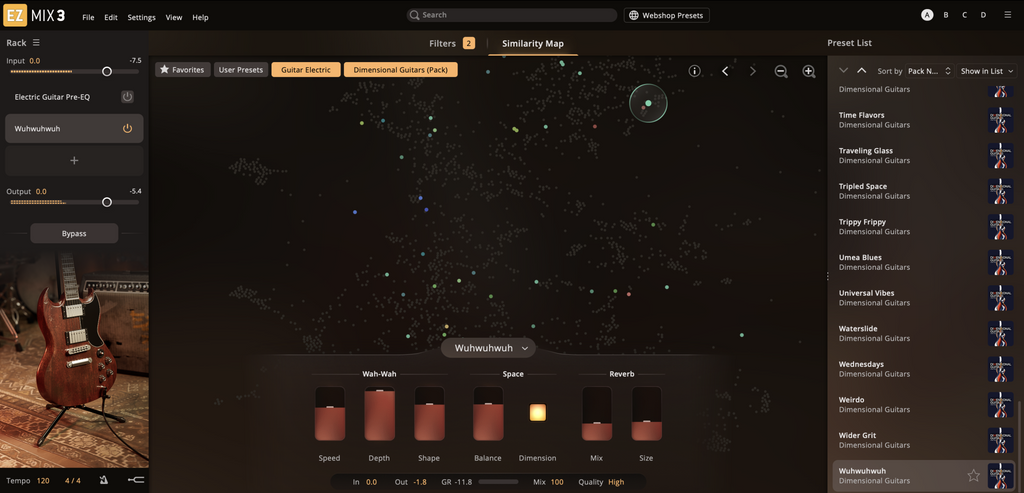Toggle power for Wuhwuhwuh effect
The width and height of the screenshot is (1024, 493).
[127, 129]
